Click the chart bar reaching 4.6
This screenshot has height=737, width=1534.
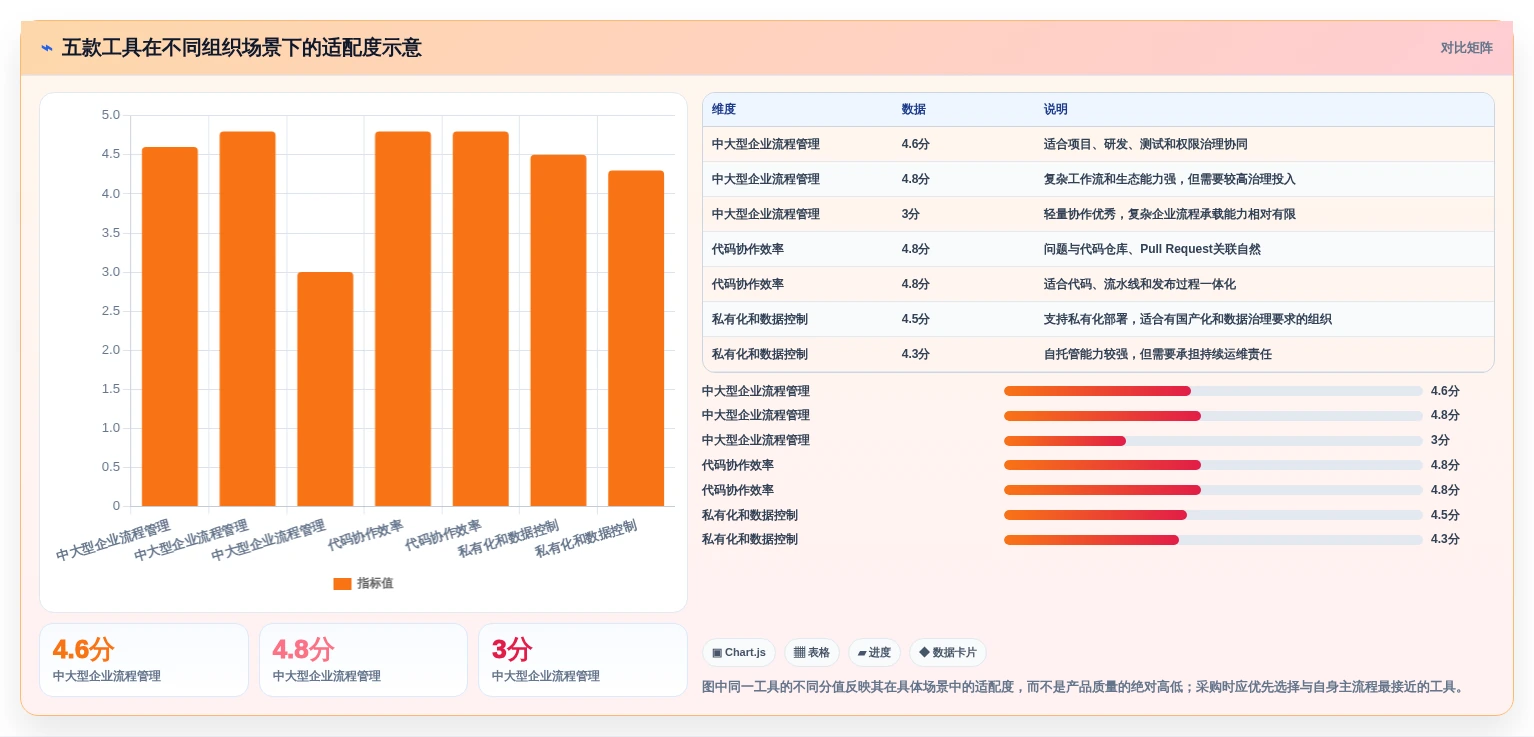pyautogui.click(x=170, y=327)
